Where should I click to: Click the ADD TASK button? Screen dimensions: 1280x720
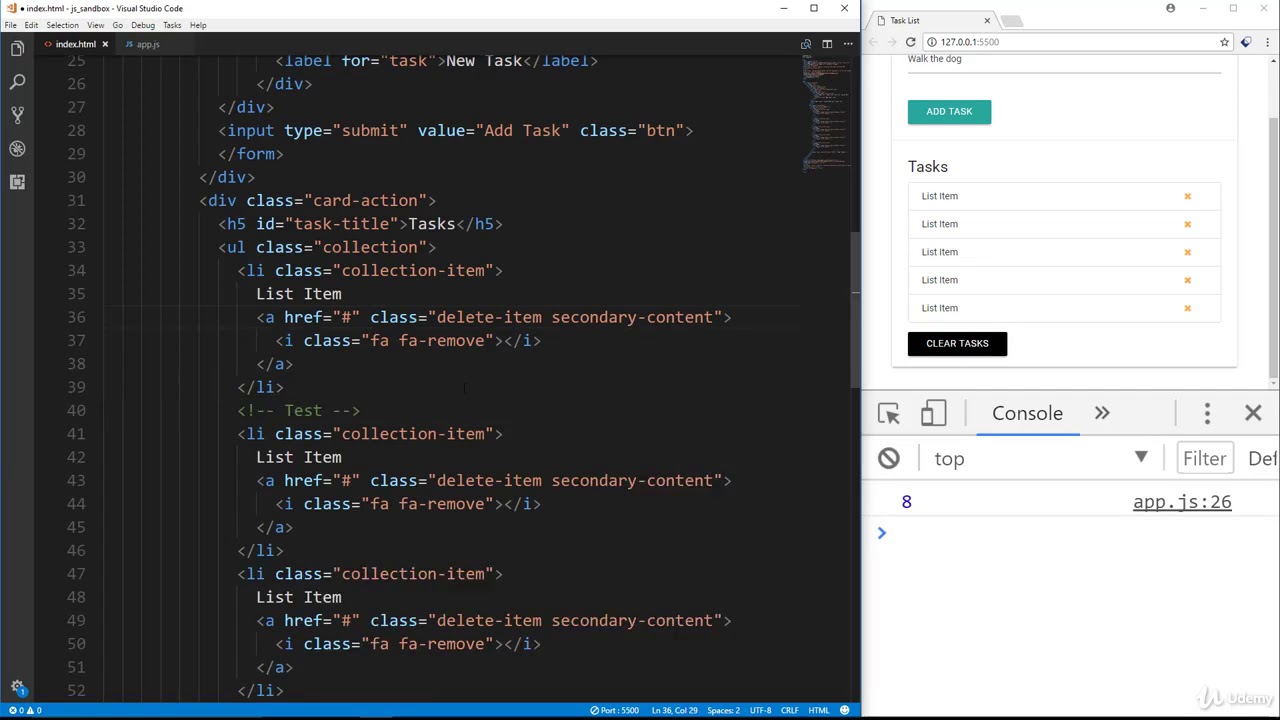point(949,111)
